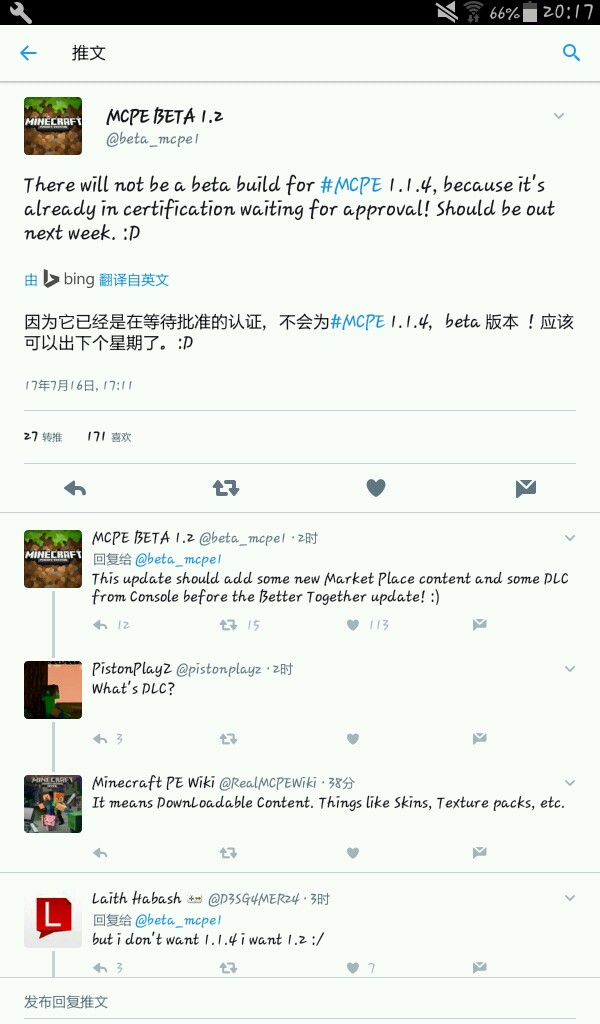Open chevron menu on Laith Habash reply
600x1024 pixels.
[570, 898]
